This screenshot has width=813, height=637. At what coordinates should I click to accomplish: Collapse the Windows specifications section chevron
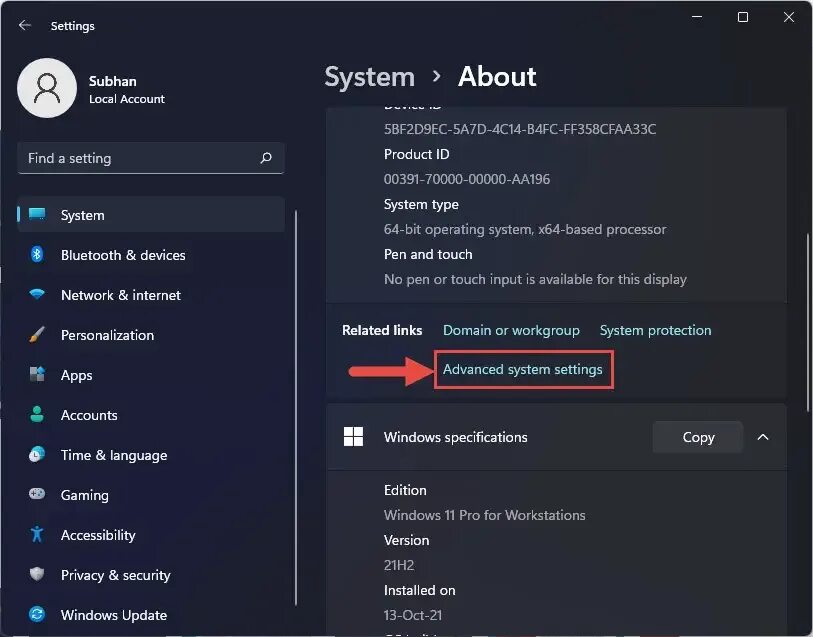[763, 437]
